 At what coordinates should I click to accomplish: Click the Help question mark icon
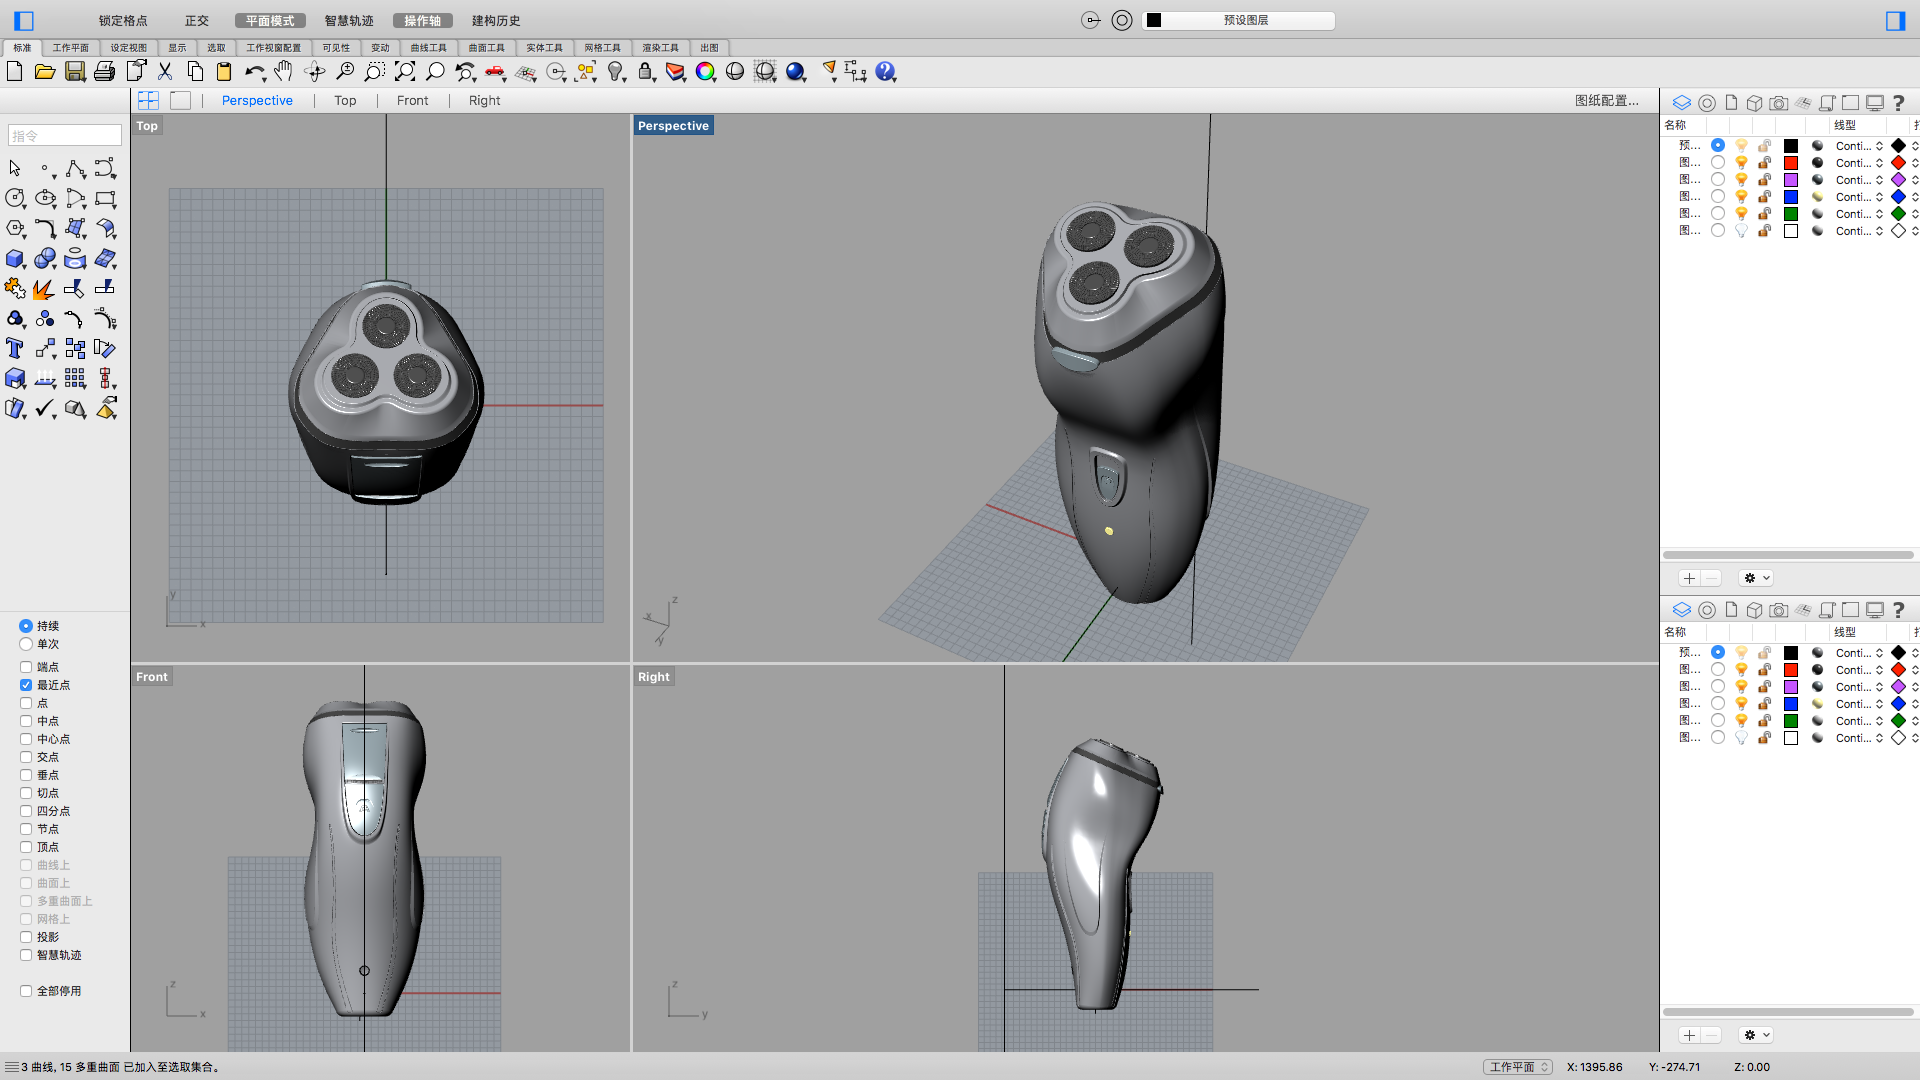[x=886, y=71]
